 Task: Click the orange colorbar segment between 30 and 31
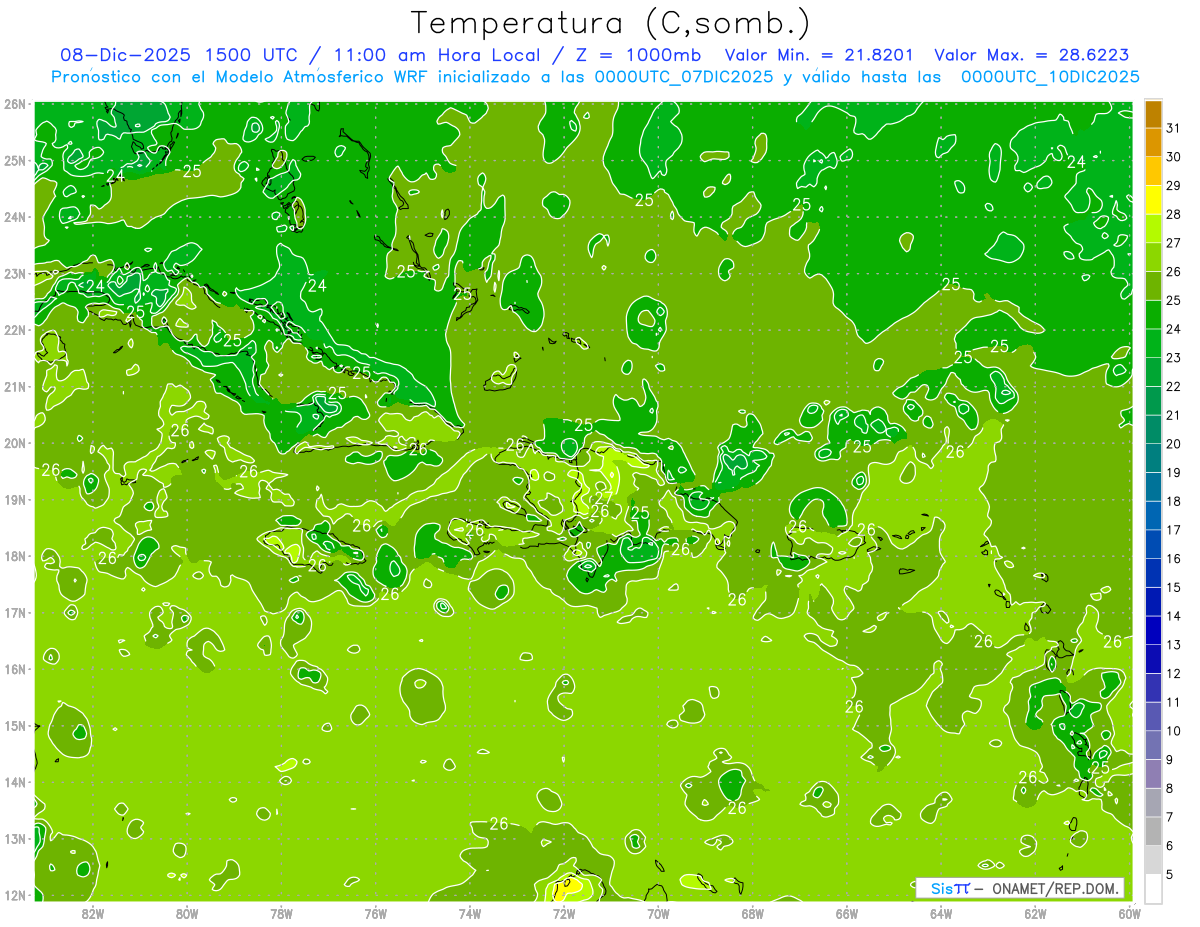(x=1153, y=142)
